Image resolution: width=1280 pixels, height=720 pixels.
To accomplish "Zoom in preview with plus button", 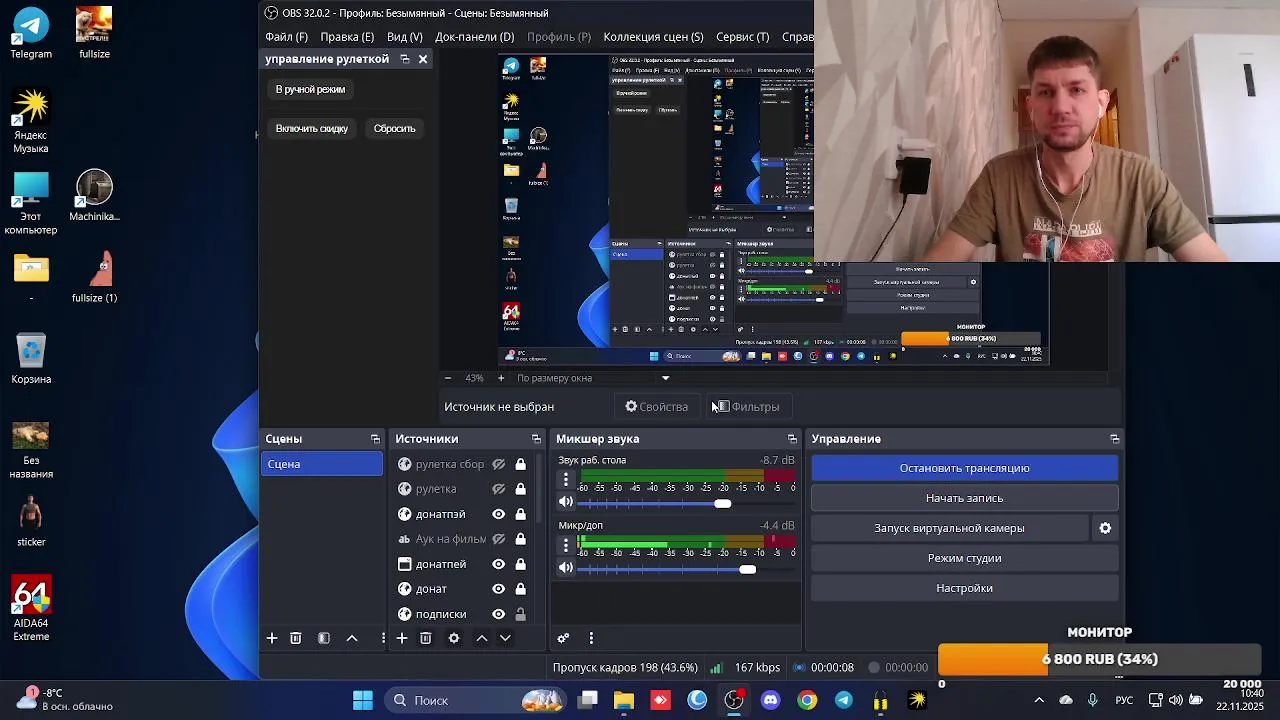I will click(501, 378).
